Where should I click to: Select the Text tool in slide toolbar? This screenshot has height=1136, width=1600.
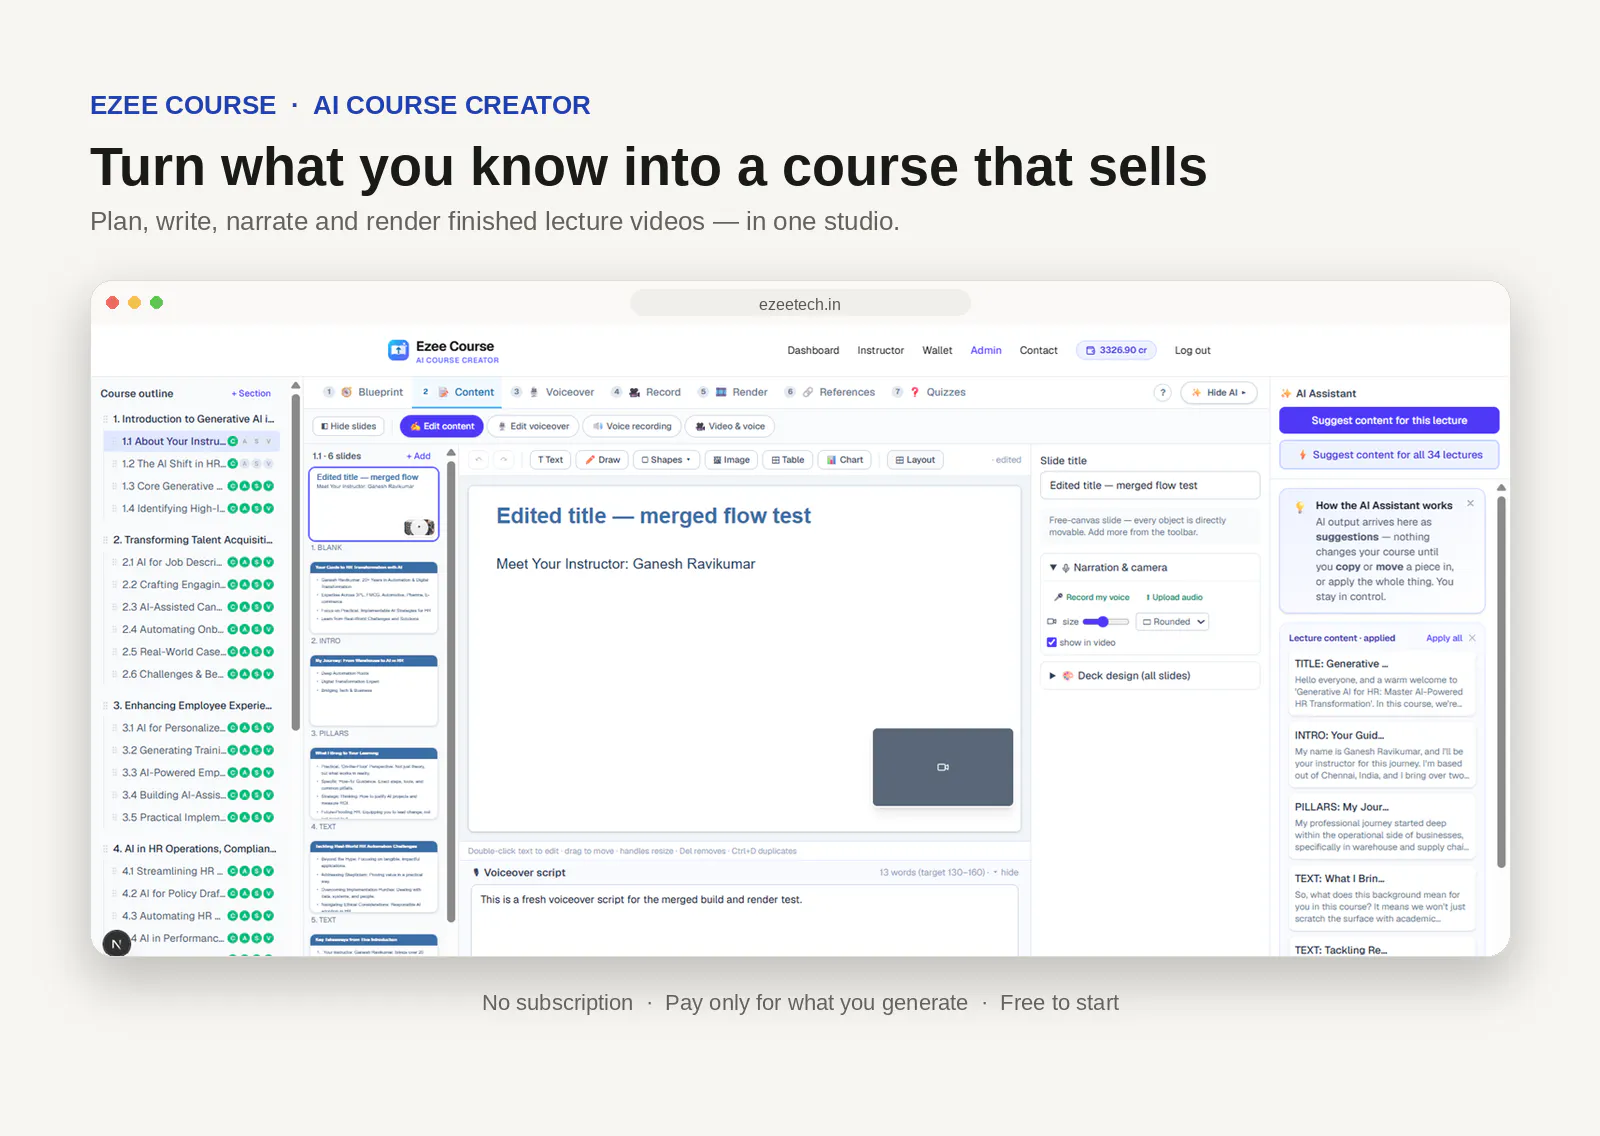tap(550, 460)
